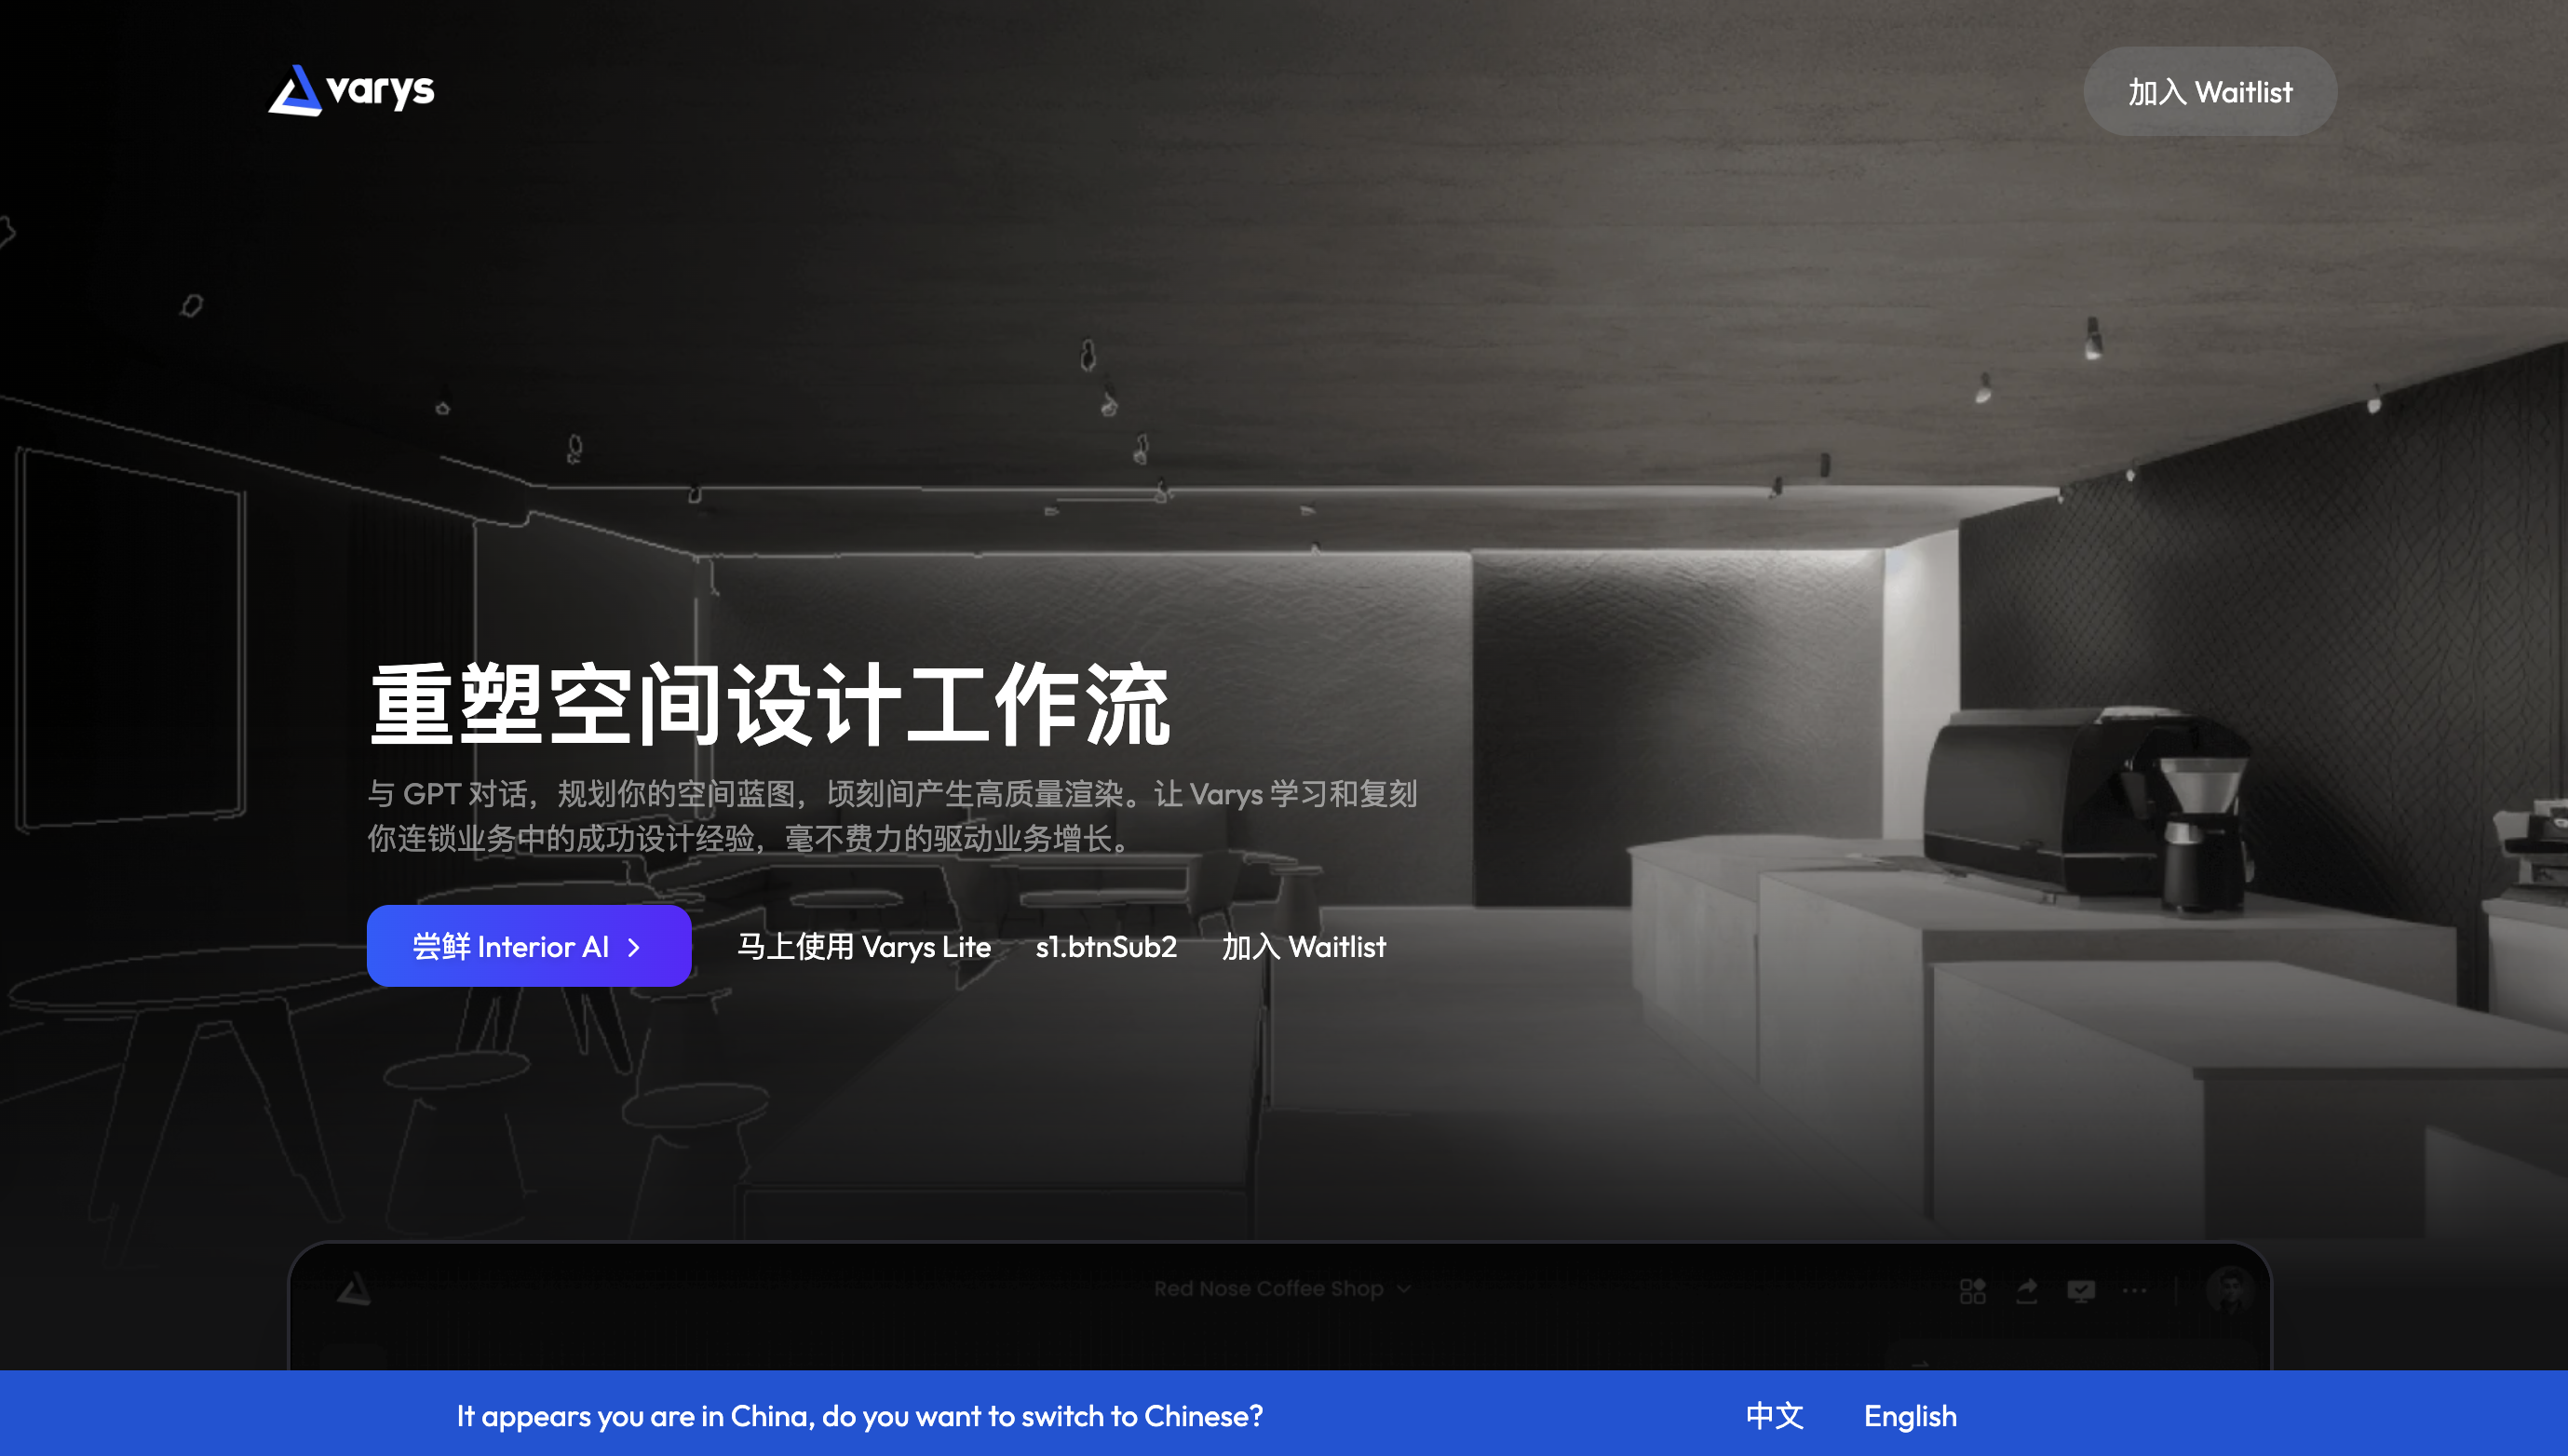Click 加入 Waitlist link beside s1.btnSub2
2568x1456 pixels.
click(1304, 946)
